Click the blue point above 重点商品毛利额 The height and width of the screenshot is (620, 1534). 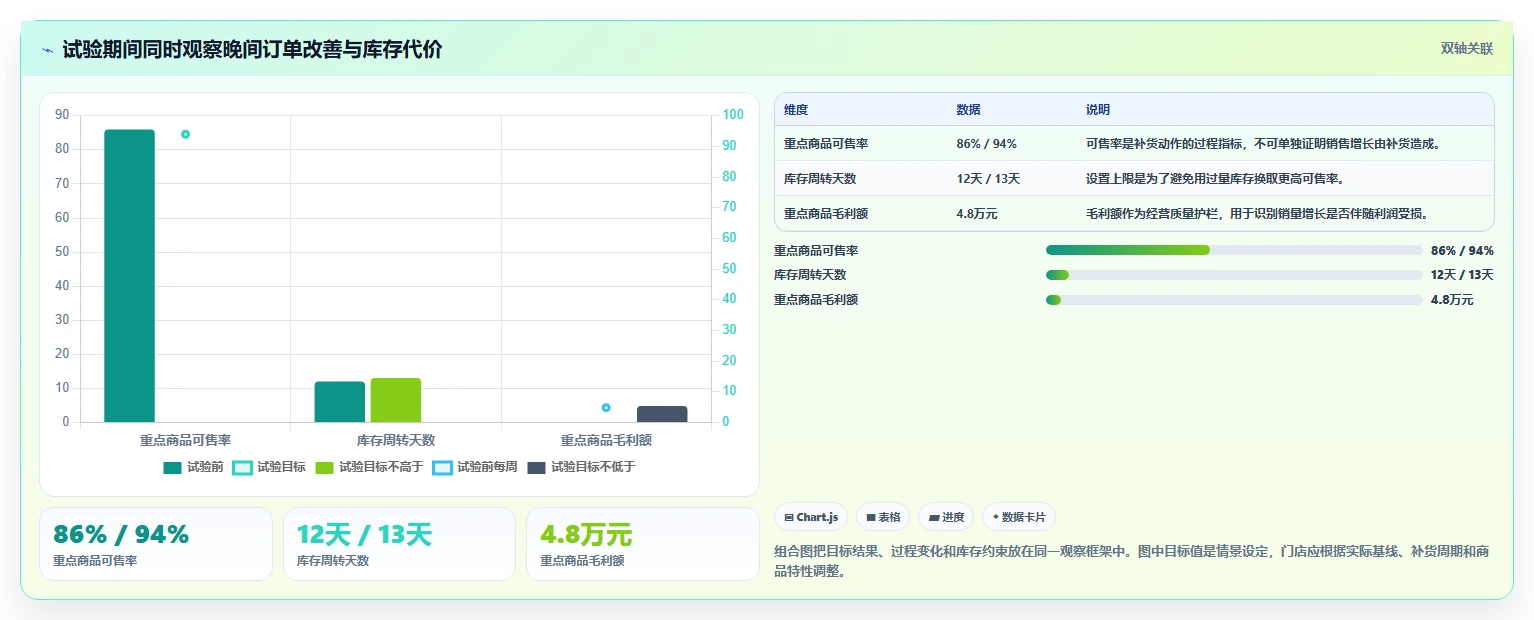[x=606, y=407]
